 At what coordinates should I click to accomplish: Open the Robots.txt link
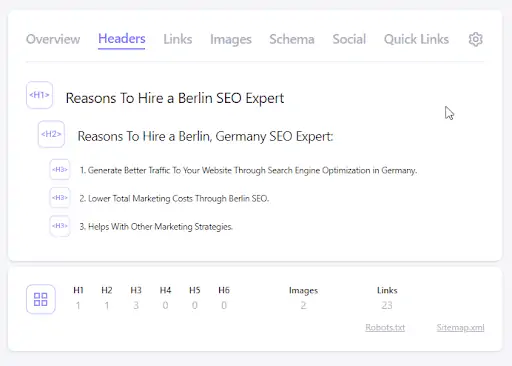coord(385,327)
